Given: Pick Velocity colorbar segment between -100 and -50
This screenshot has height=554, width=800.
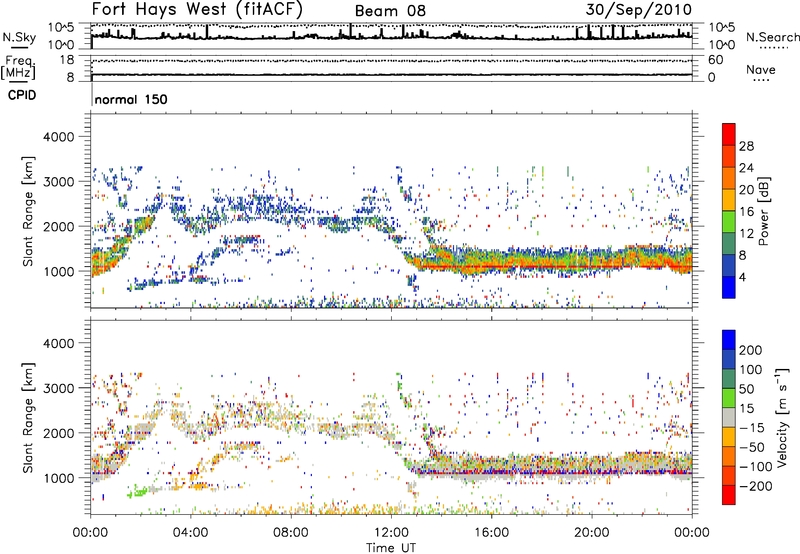Looking at the screenshot, I should point(729,457).
